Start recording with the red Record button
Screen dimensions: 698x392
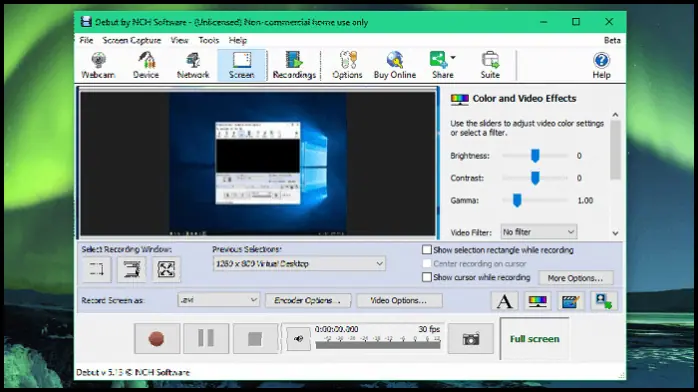[157, 339]
